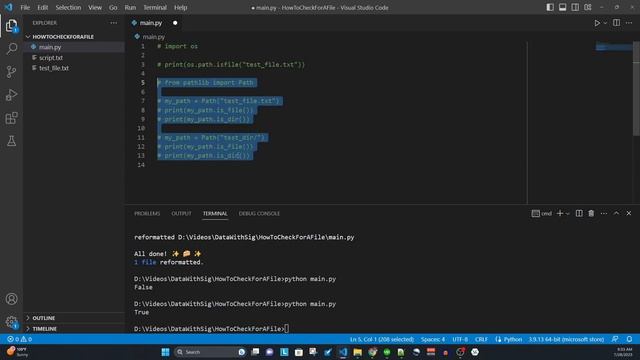Open the Windows Start button
Image resolution: width=640 pixels, height=360 pixels.
[165, 352]
